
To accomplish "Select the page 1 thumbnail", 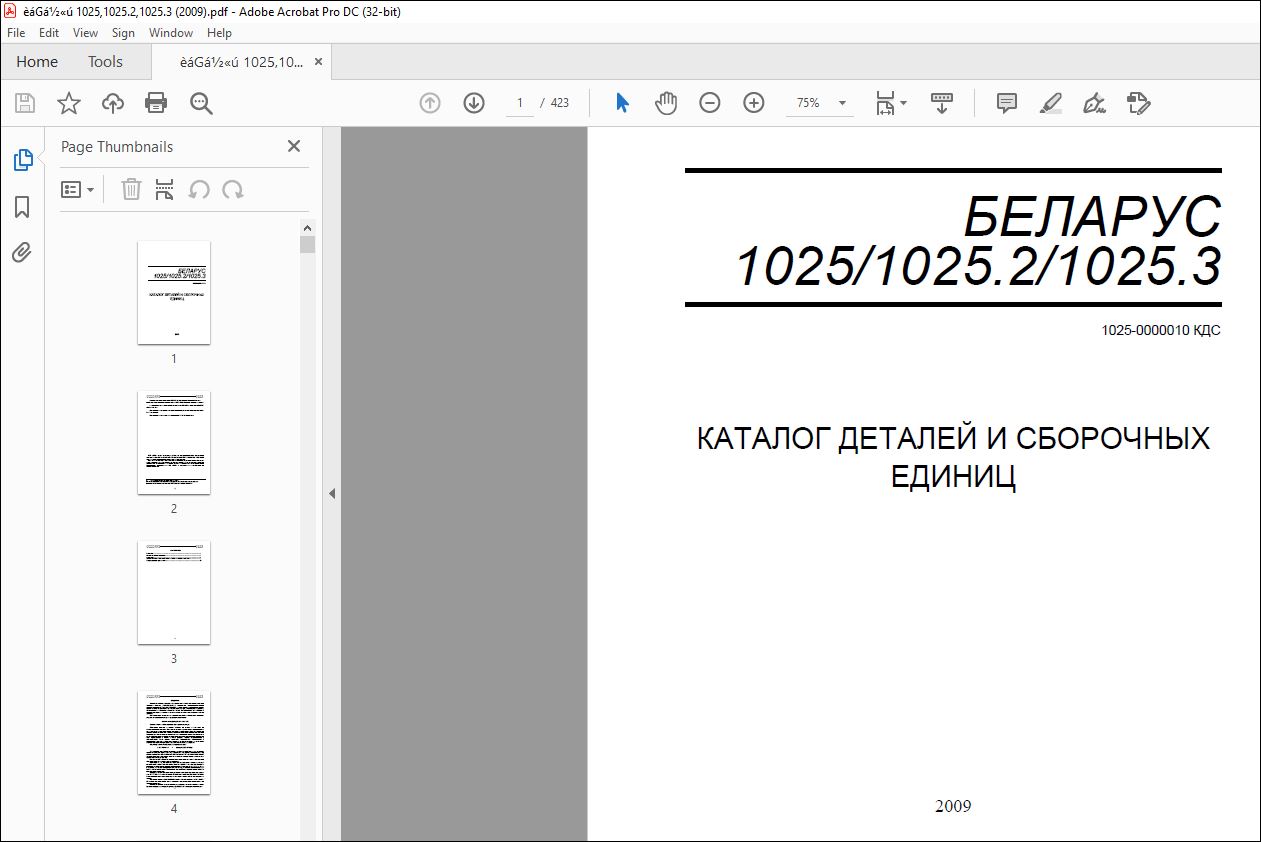I will pos(174,292).
